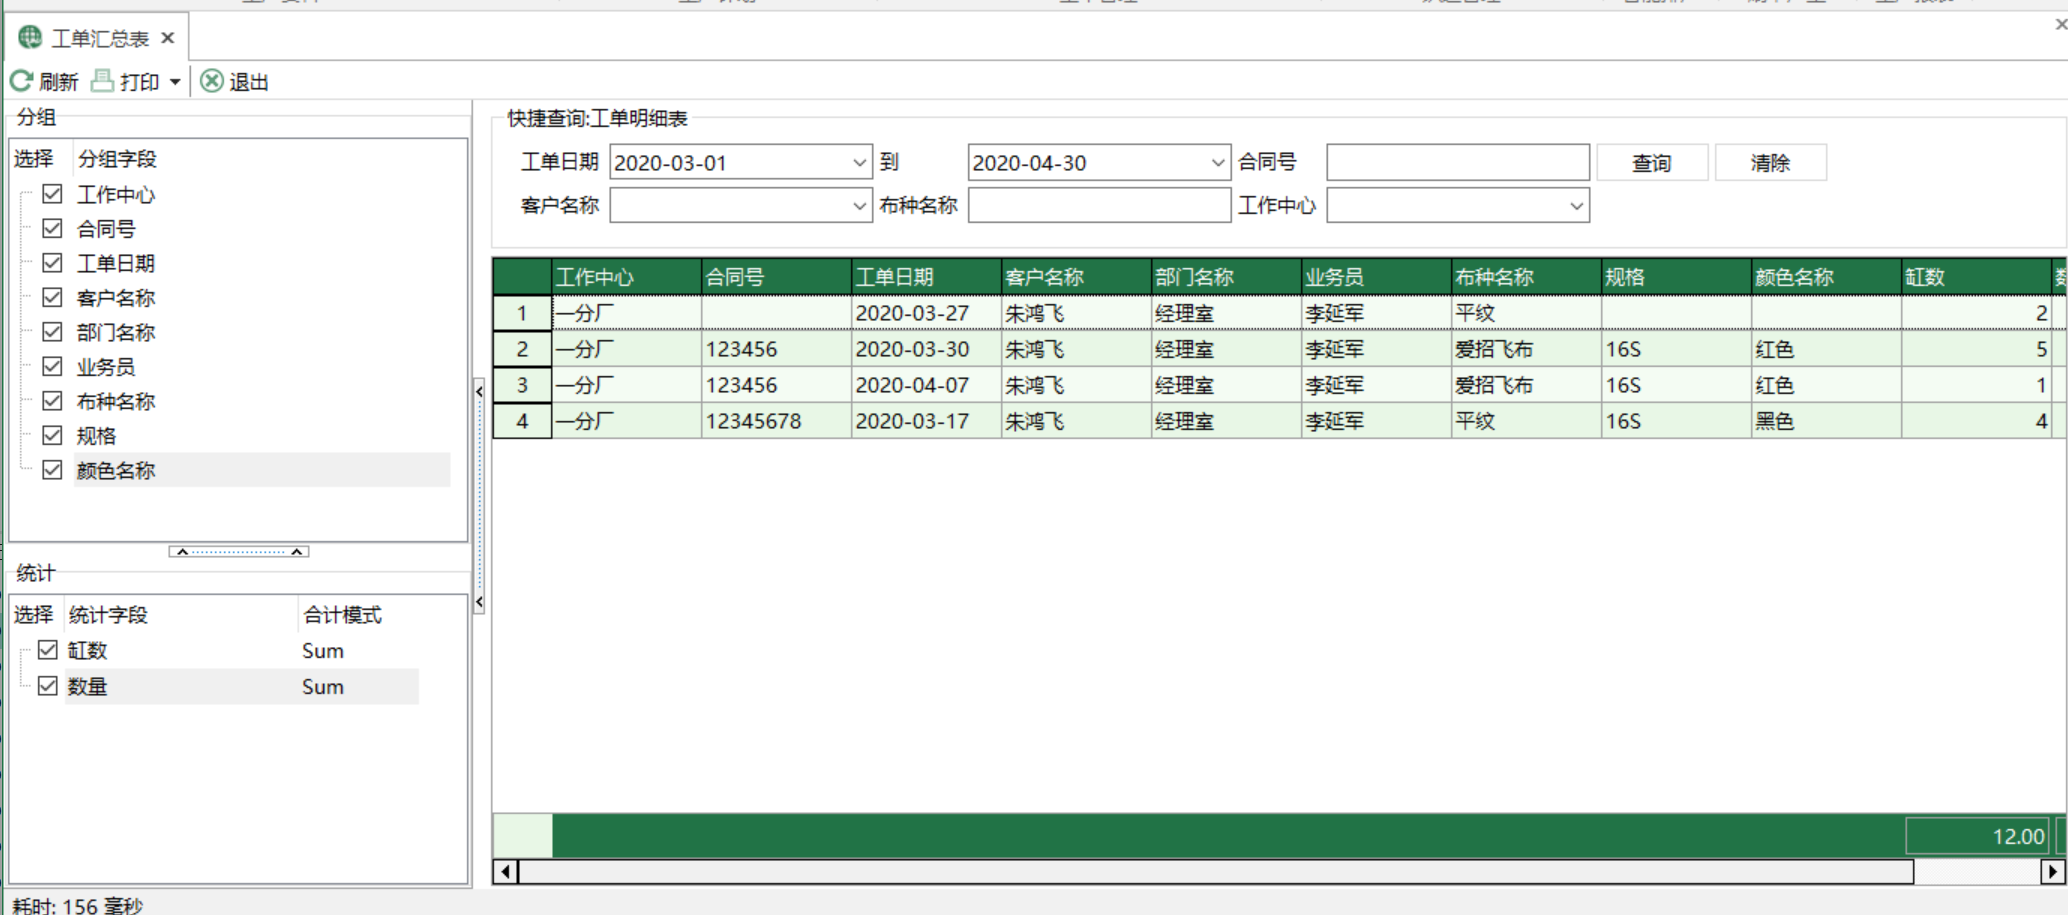Image resolution: width=2068 pixels, height=915 pixels.
Task: Select the 工单汇总表 tab
Action: click(x=99, y=38)
